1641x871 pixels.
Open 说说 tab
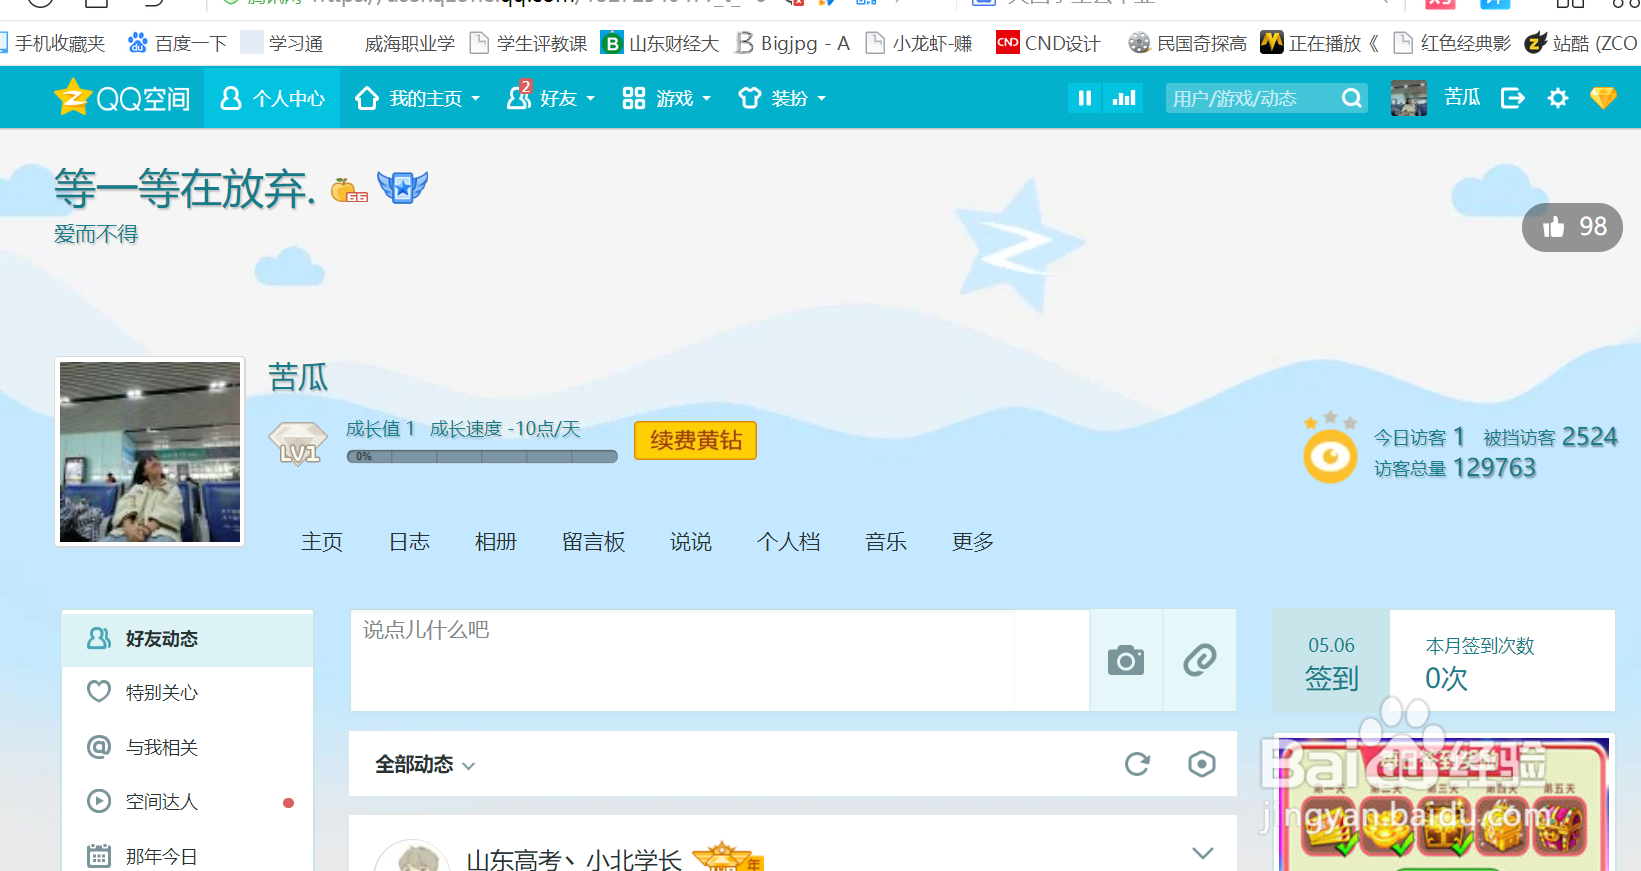coord(691,542)
